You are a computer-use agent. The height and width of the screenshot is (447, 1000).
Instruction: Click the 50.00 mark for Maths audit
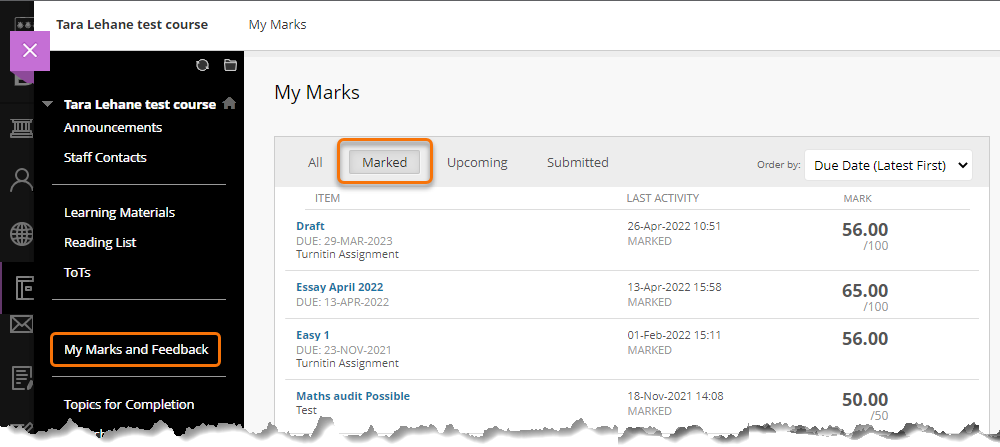pos(865,400)
